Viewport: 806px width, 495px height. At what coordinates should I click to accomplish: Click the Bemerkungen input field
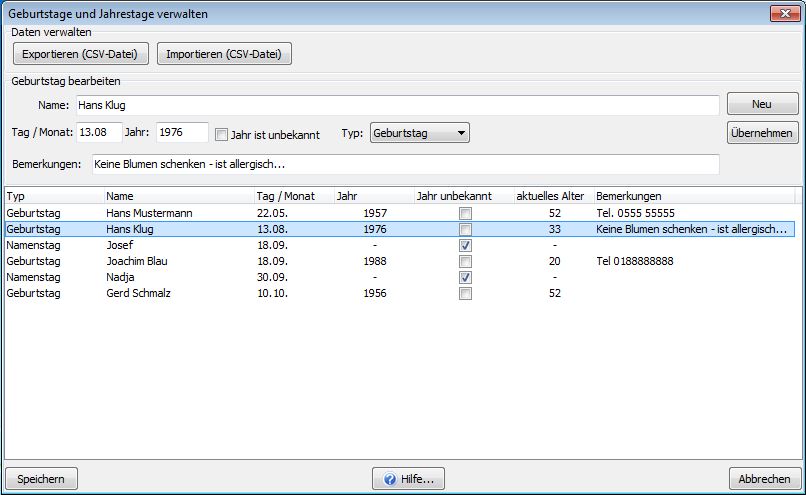(406, 164)
